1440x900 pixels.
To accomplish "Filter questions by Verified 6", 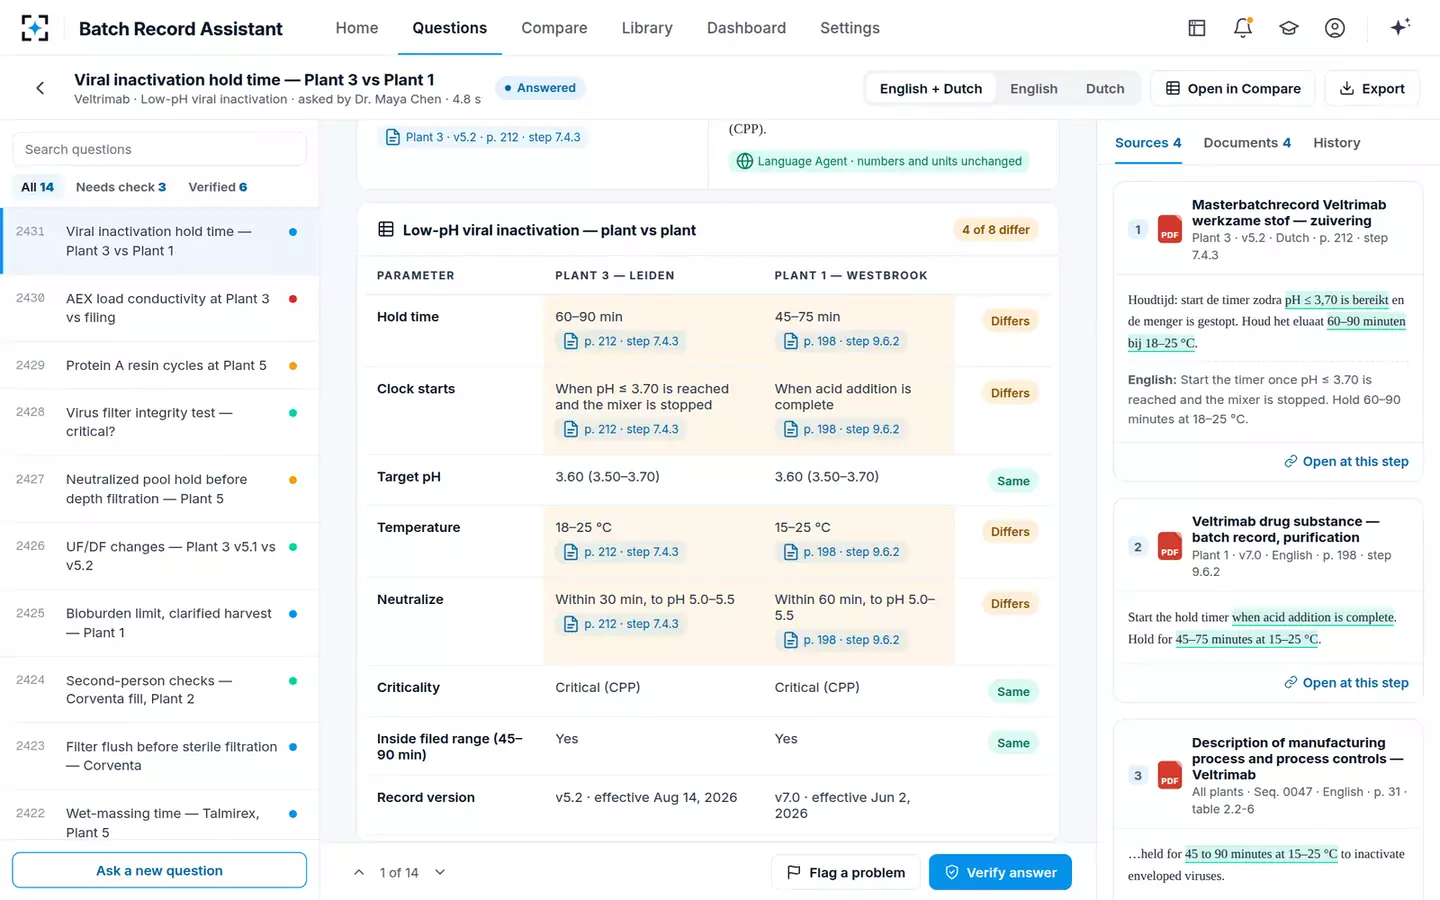I will point(218,187).
